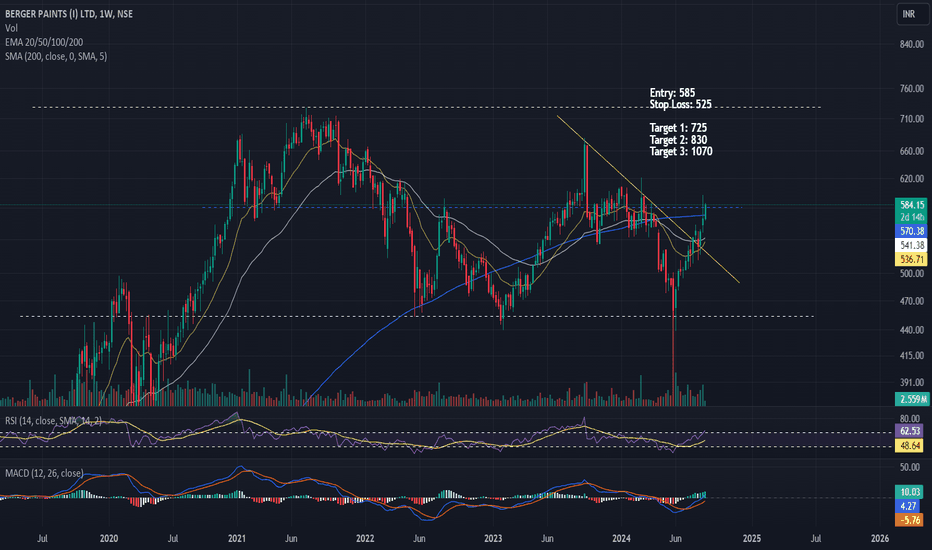Click the 760.00 price axis label
Screen dimensions: 932x550
[912, 89]
